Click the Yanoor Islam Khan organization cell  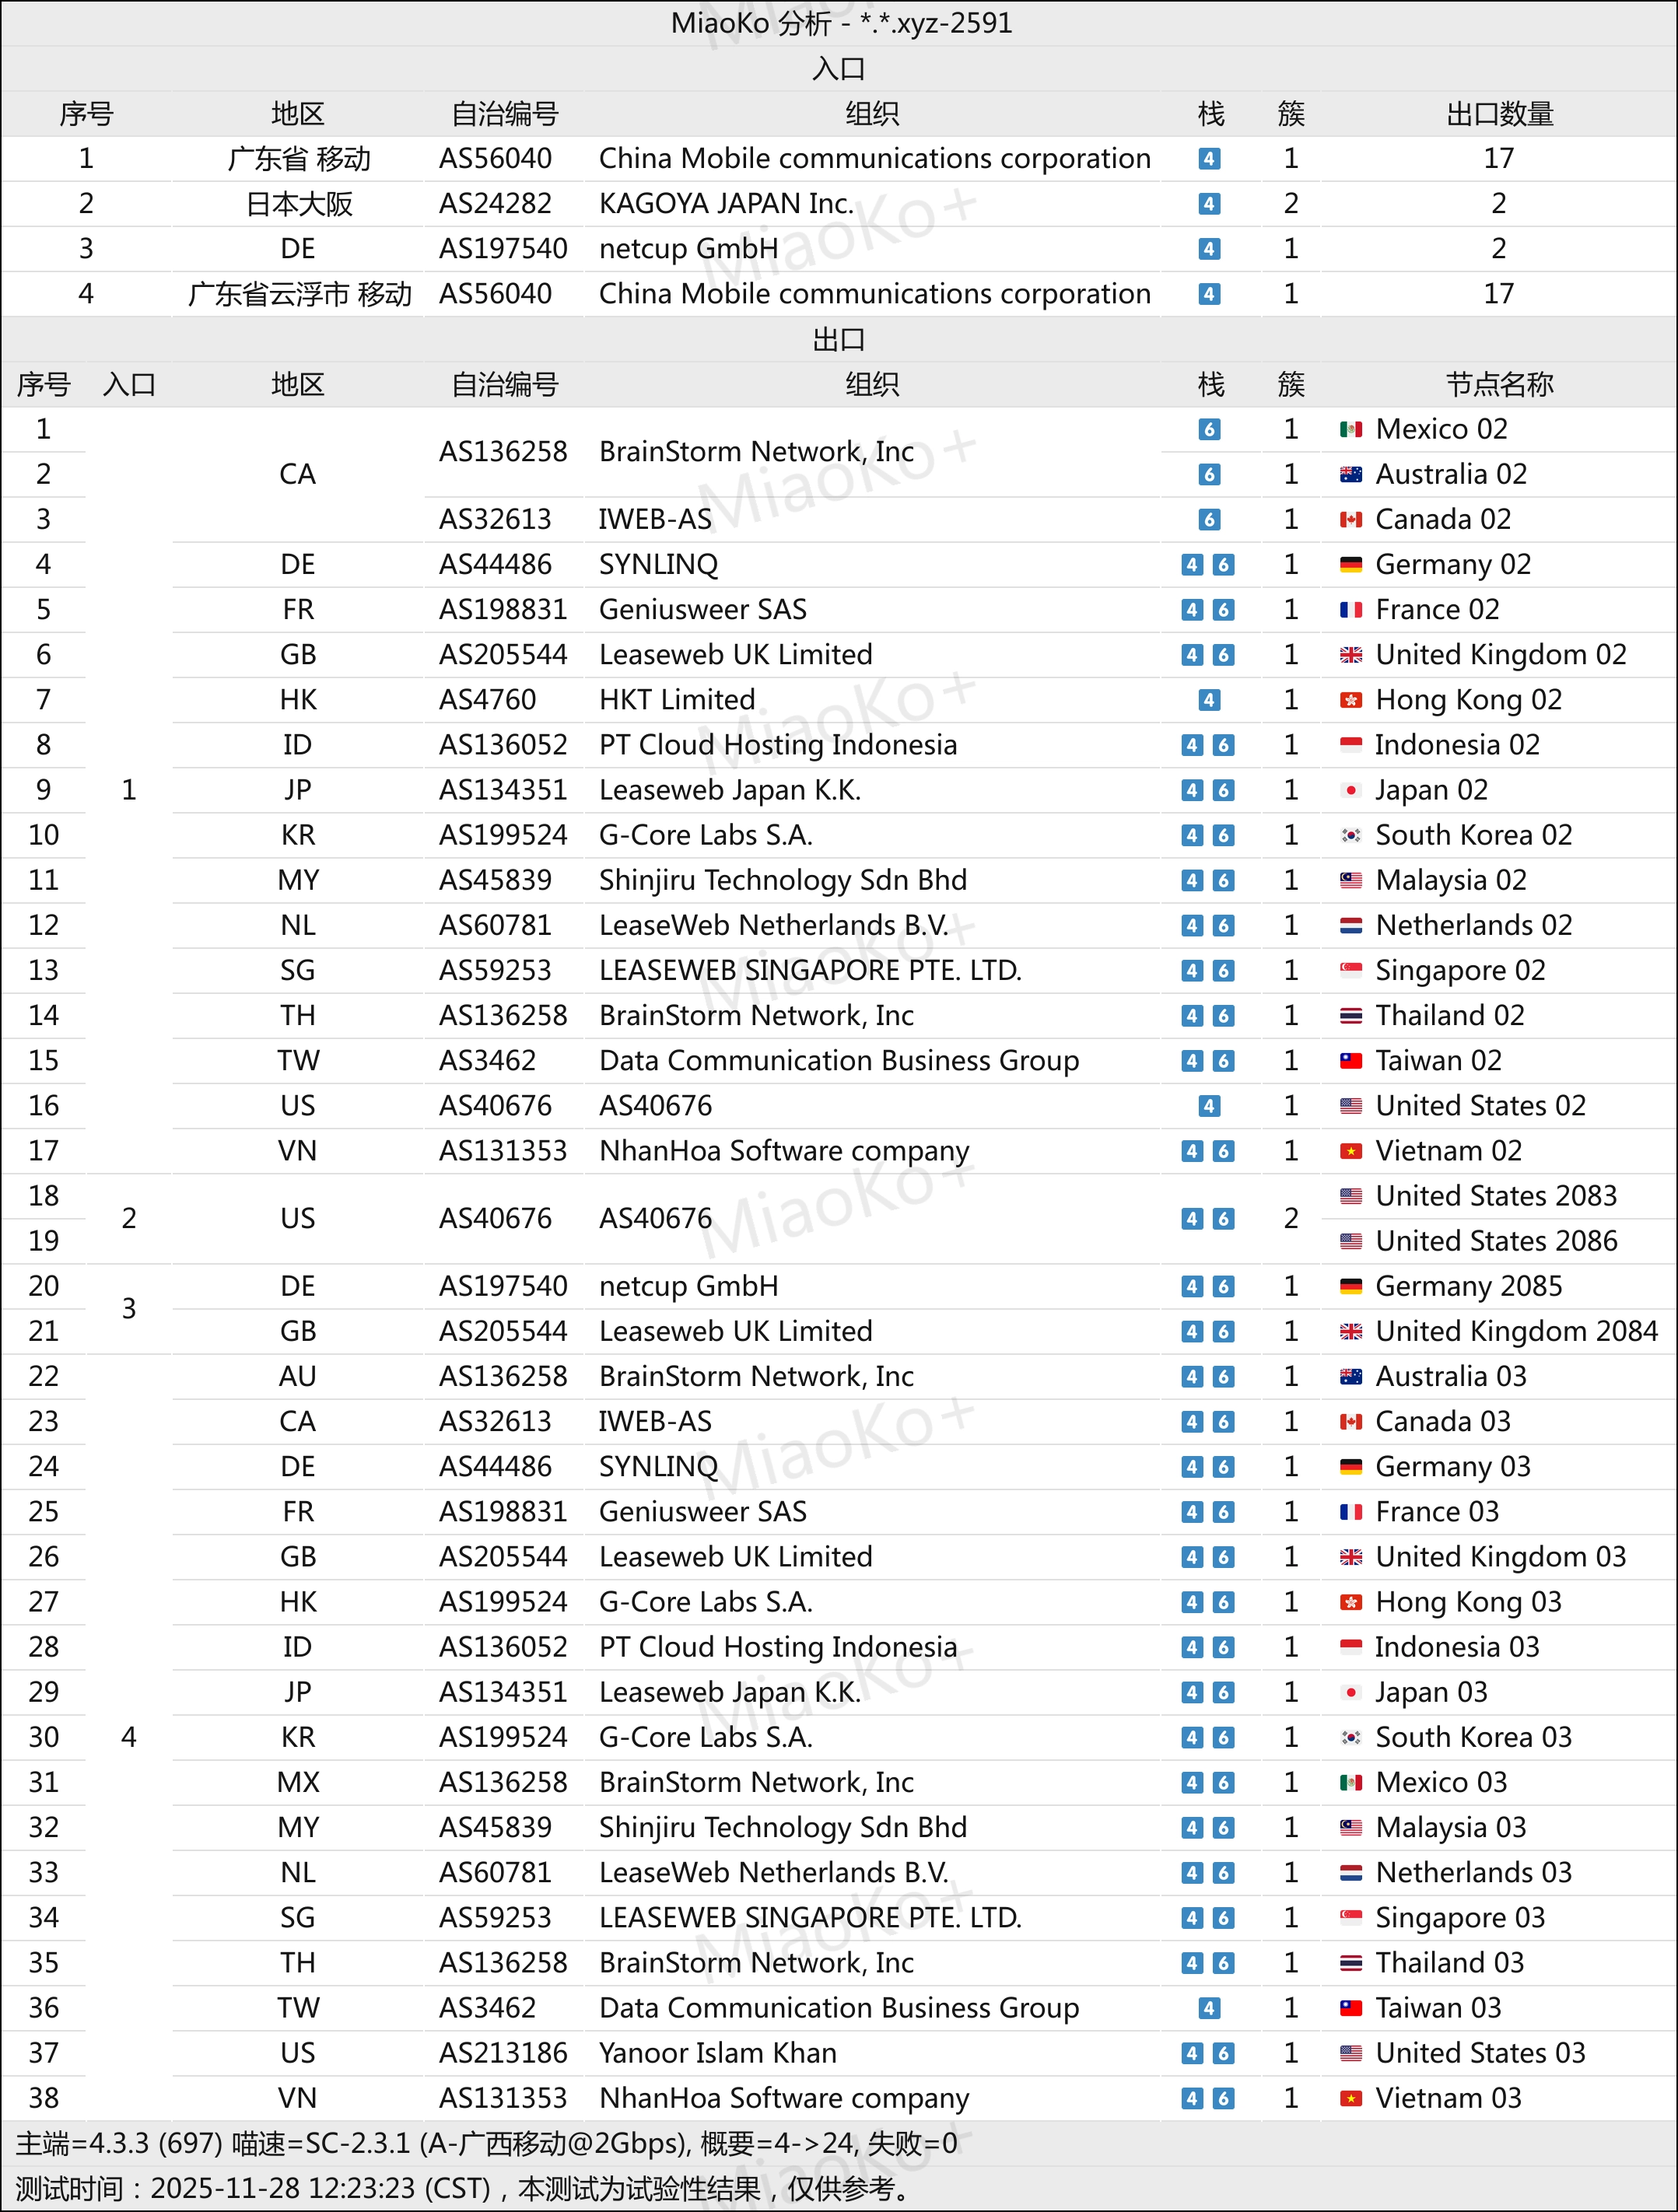coord(717,2053)
